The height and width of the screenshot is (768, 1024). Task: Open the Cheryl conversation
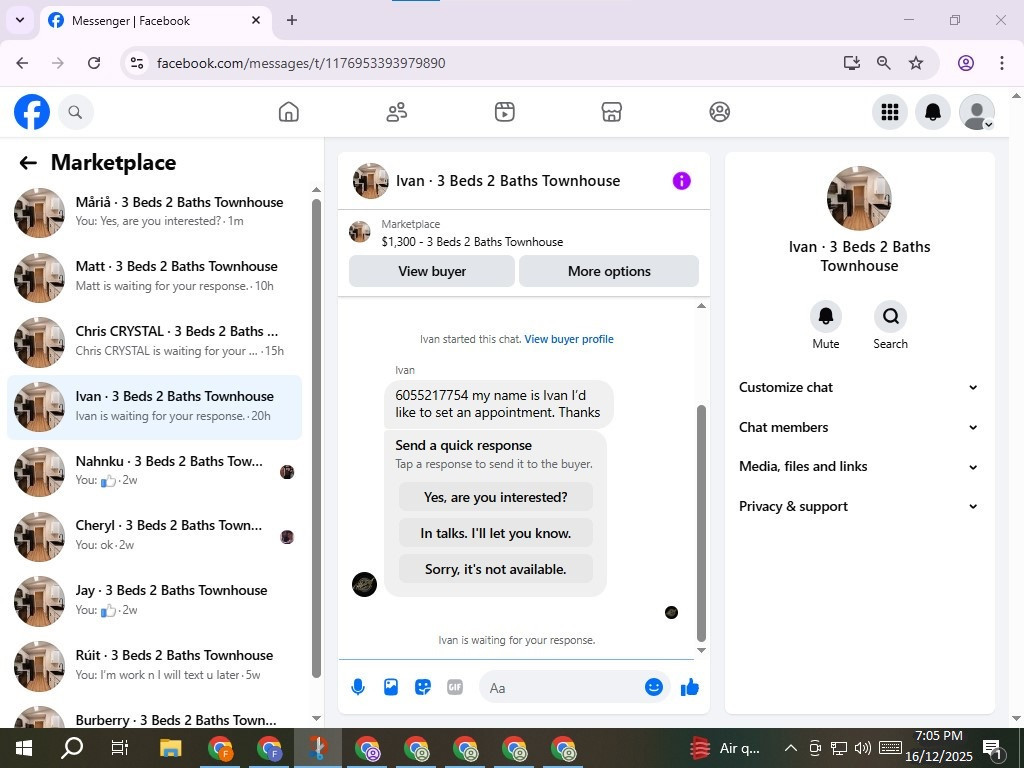155,536
